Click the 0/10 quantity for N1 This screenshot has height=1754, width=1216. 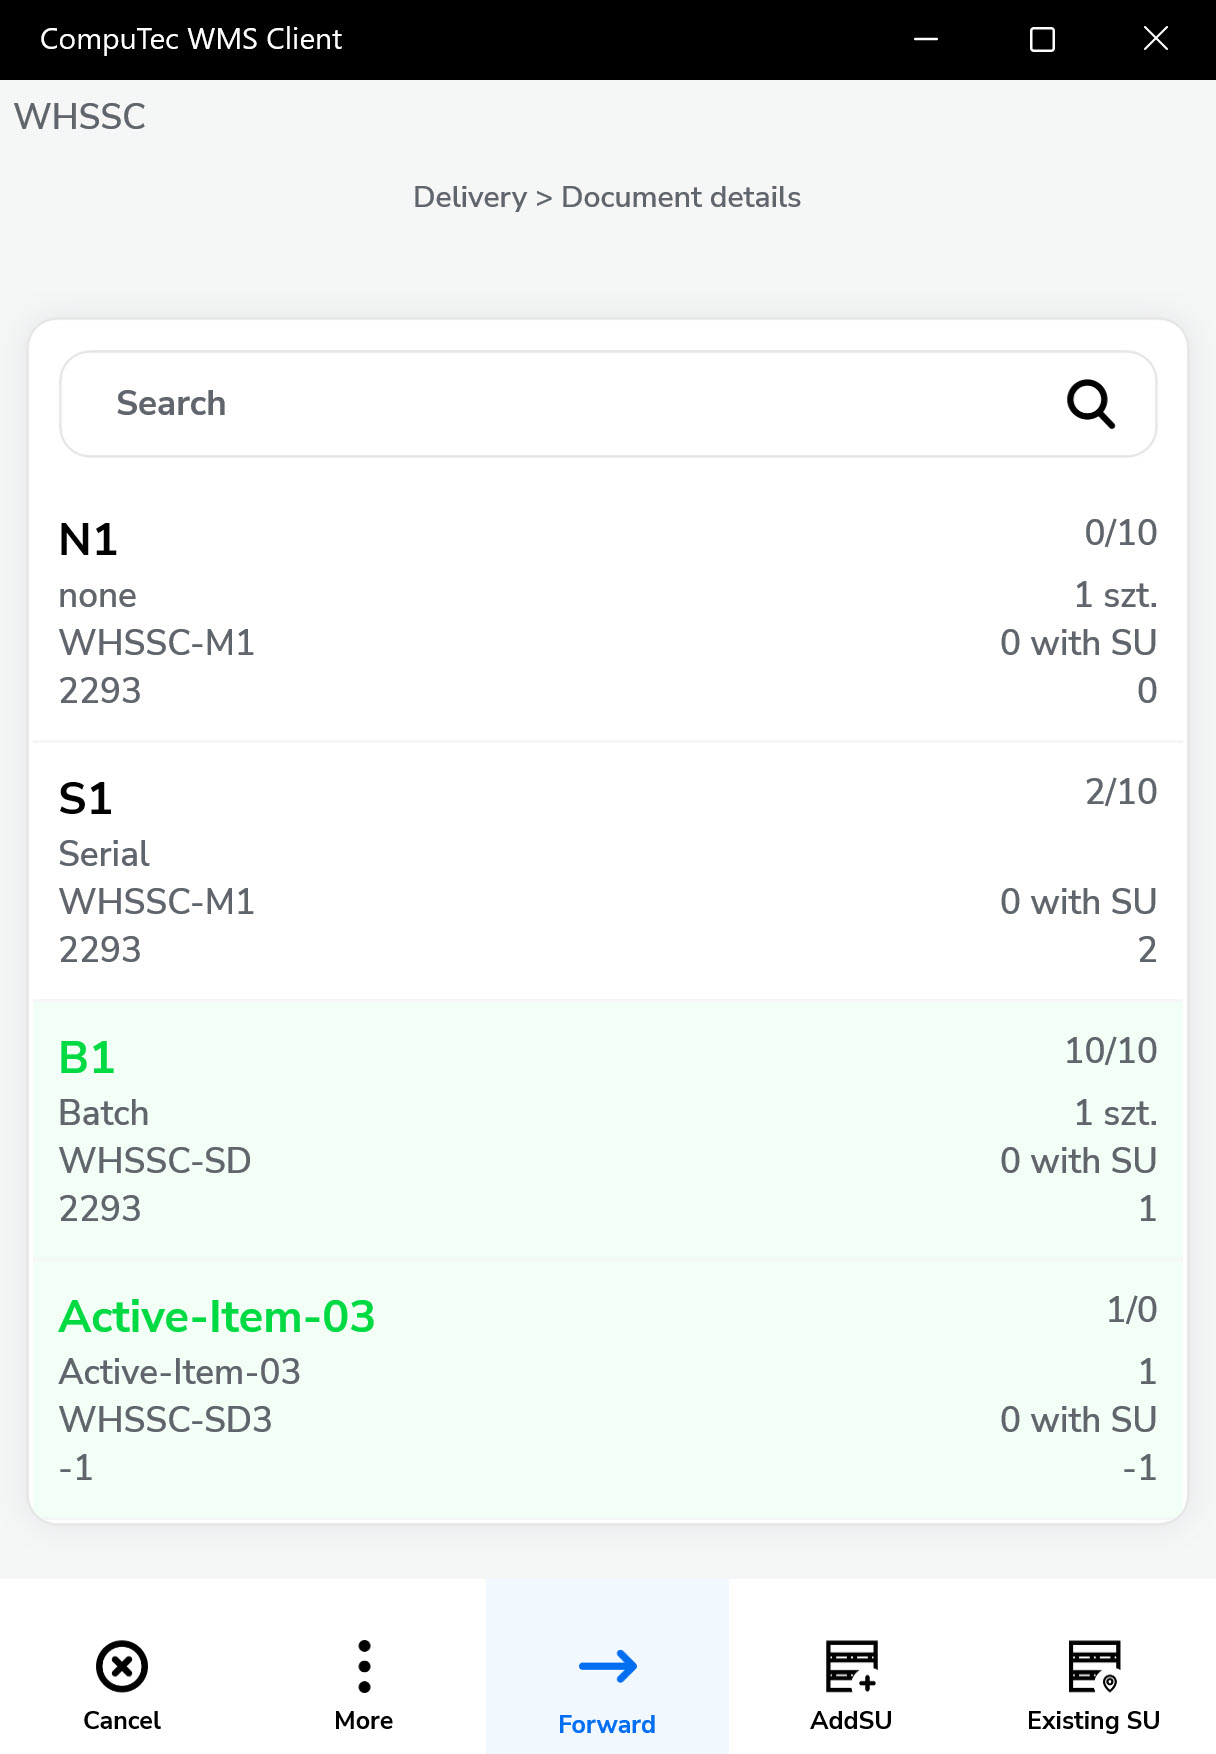pyautogui.click(x=1120, y=533)
